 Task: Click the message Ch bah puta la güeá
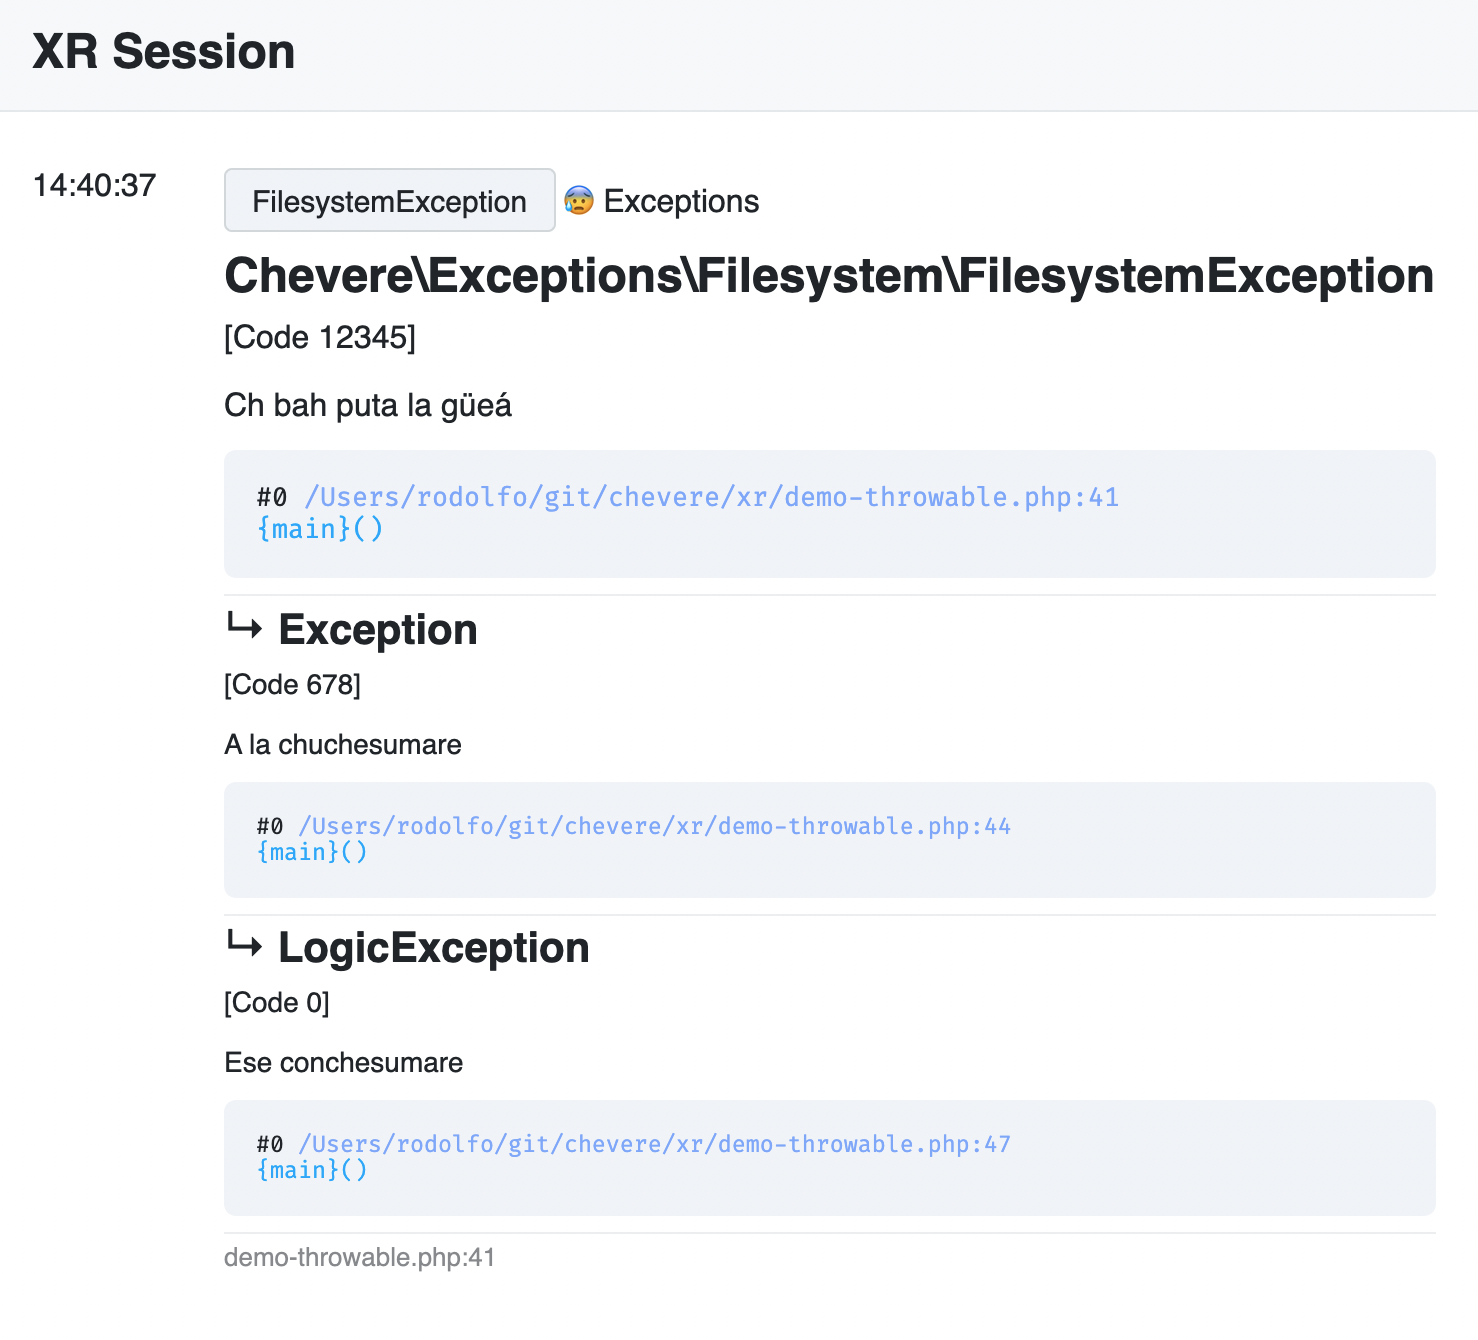[x=368, y=405]
